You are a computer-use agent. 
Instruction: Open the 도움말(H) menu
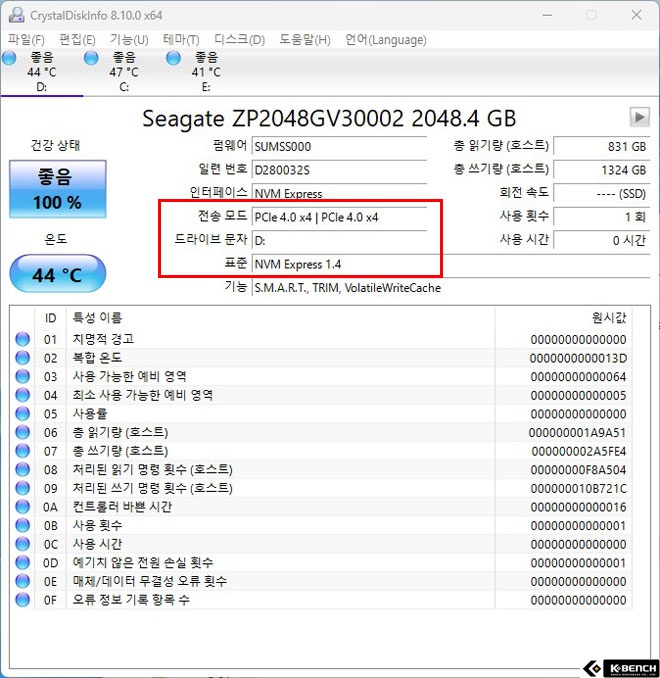304,40
